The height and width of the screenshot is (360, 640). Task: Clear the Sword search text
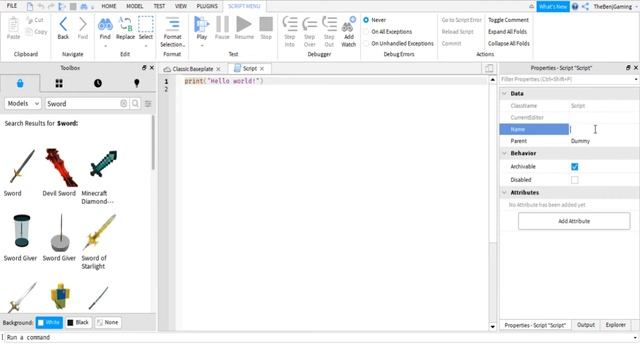click(124, 104)
